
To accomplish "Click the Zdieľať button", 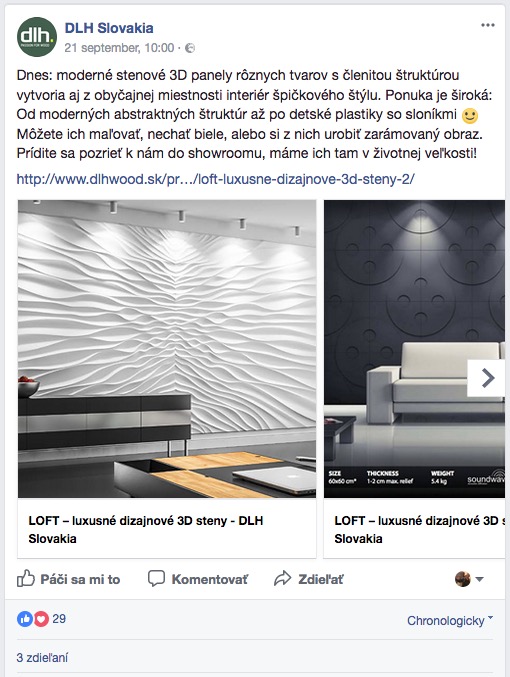I will (x=308, y=579).
